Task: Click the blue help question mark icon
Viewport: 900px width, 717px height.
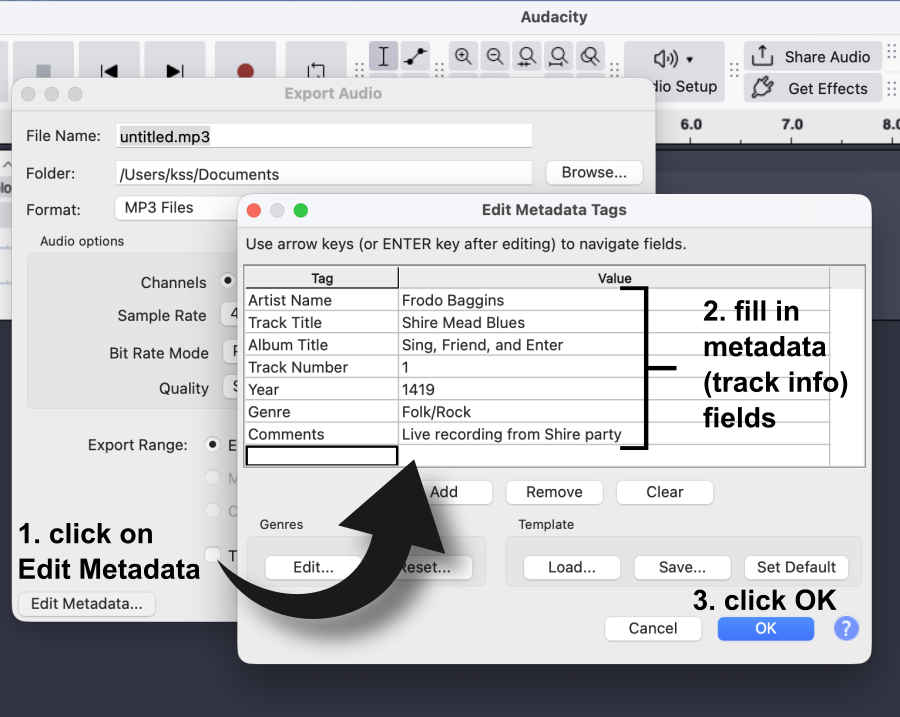Action: point(846,628)
